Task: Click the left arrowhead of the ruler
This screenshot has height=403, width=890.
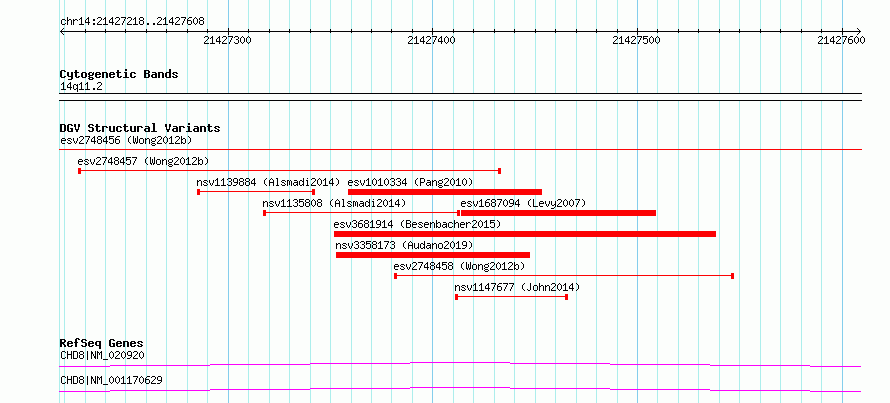Action: coord(62,31)
